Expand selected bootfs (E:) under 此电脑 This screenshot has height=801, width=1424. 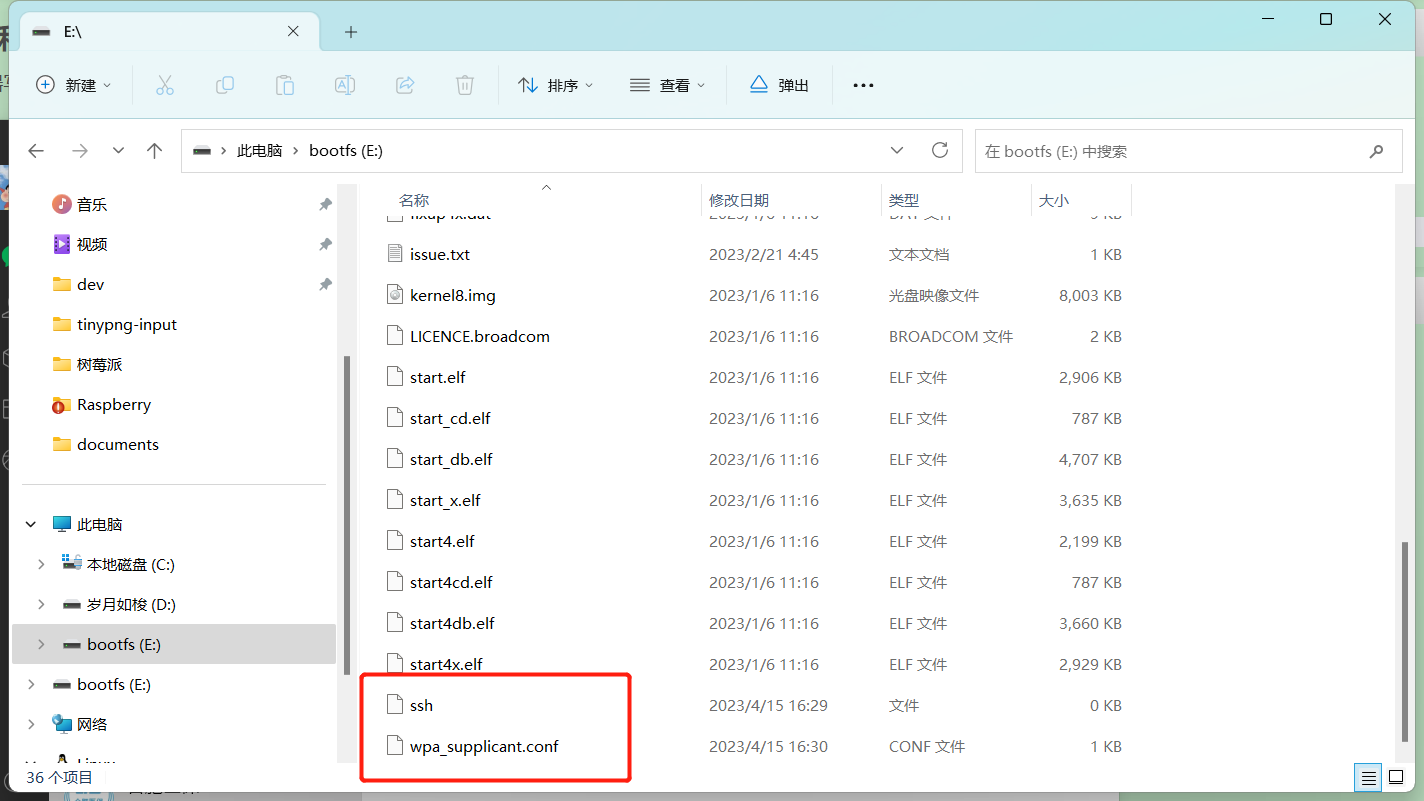click(41, 644)
